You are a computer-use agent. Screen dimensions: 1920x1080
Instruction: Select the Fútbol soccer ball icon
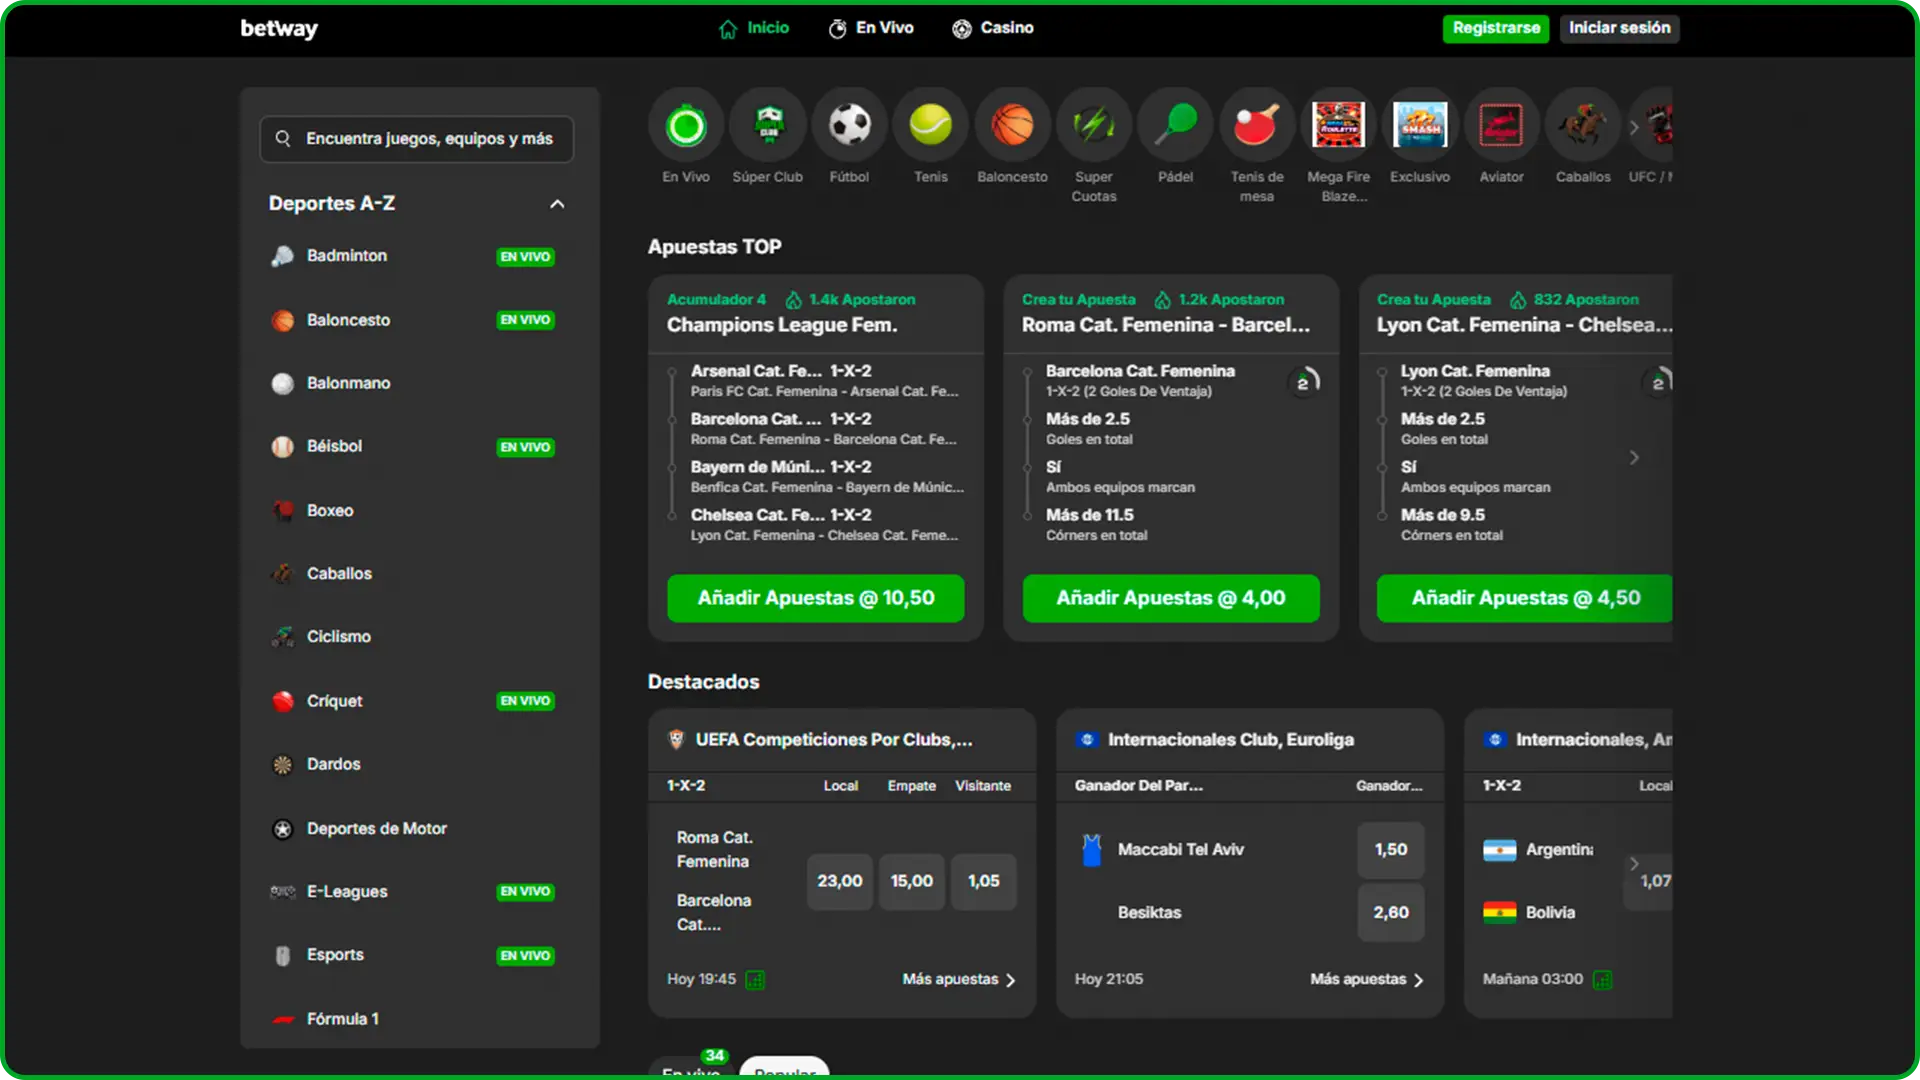(850, 126)
